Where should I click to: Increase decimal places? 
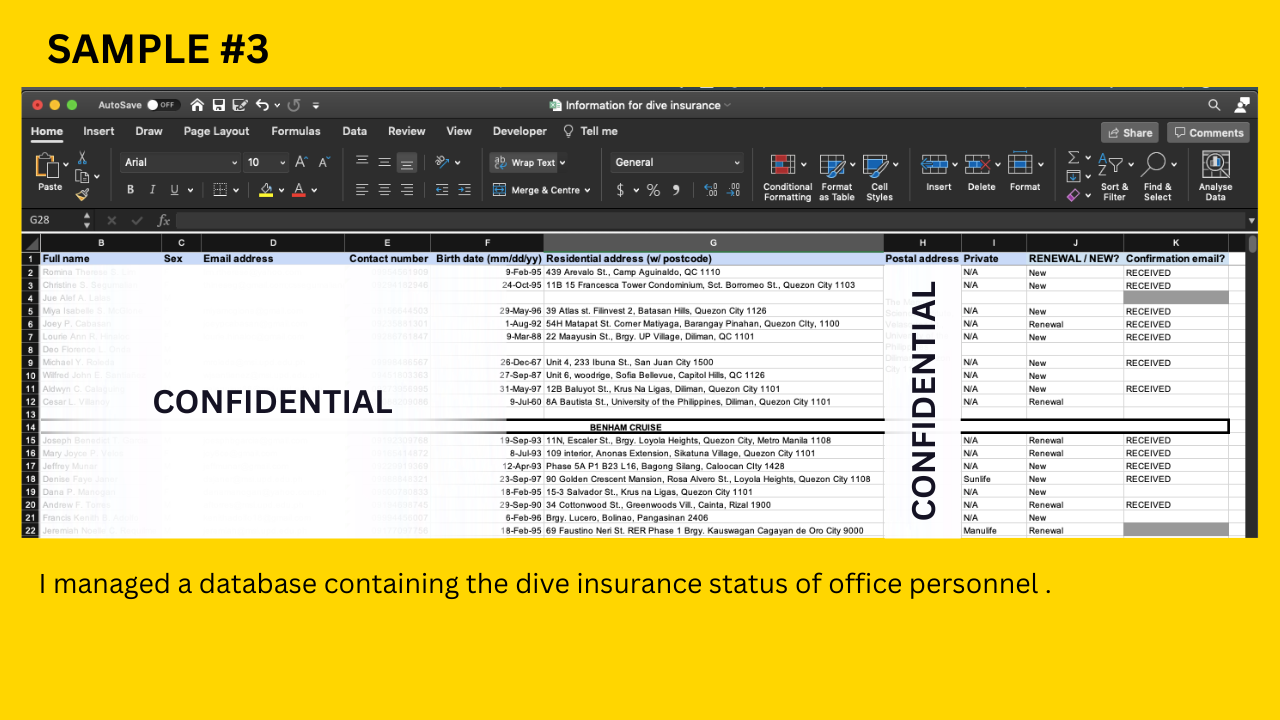click(711, 190)
